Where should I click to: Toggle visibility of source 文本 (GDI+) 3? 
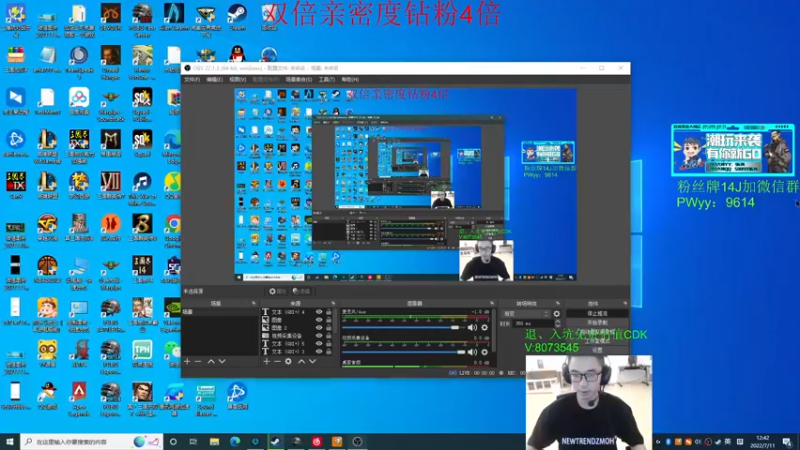(x=319, y=352)
